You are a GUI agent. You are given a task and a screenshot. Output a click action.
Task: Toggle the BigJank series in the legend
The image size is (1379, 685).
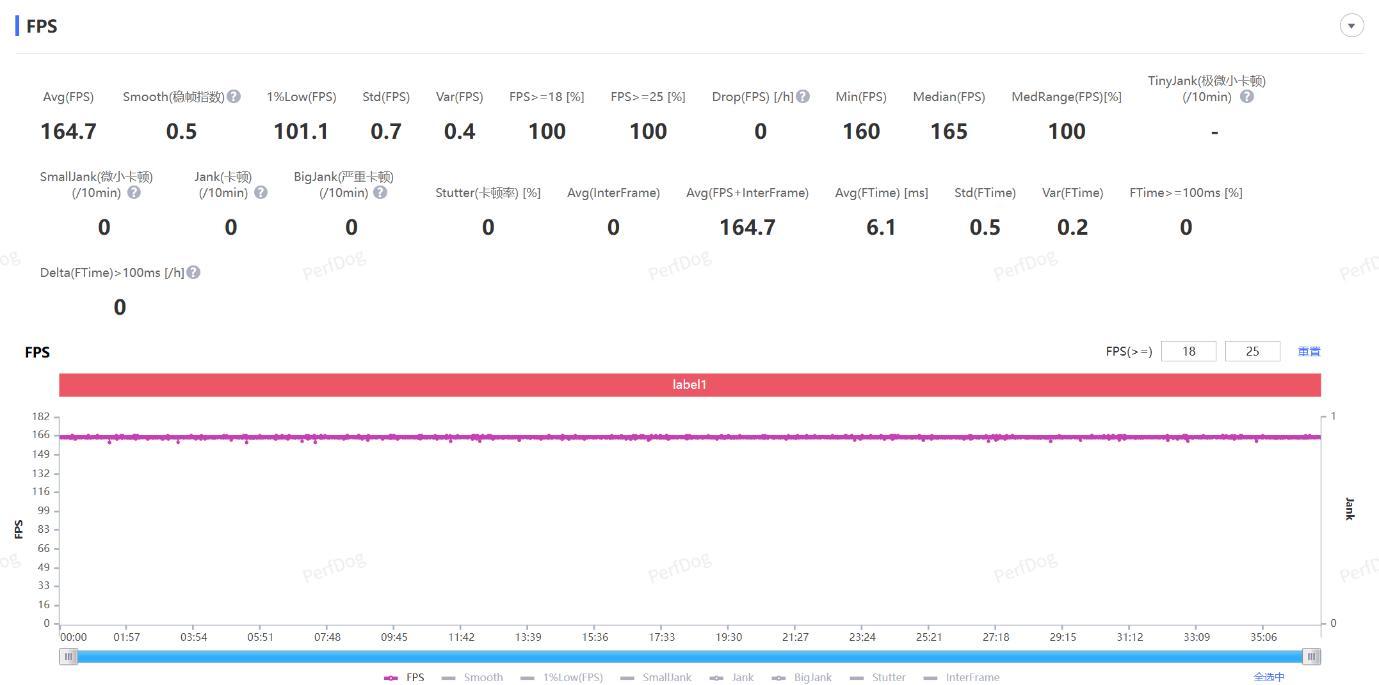tap(802, 677)
